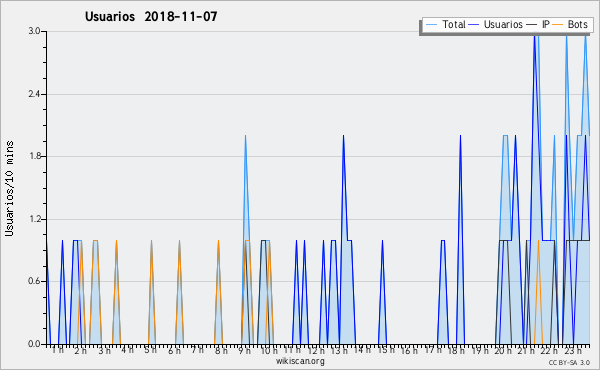The height and width of the screenshot is (370, 600).
Task: Click the '9 h' x-axis label
Action: pyautogui.click(x=245, y=350)
